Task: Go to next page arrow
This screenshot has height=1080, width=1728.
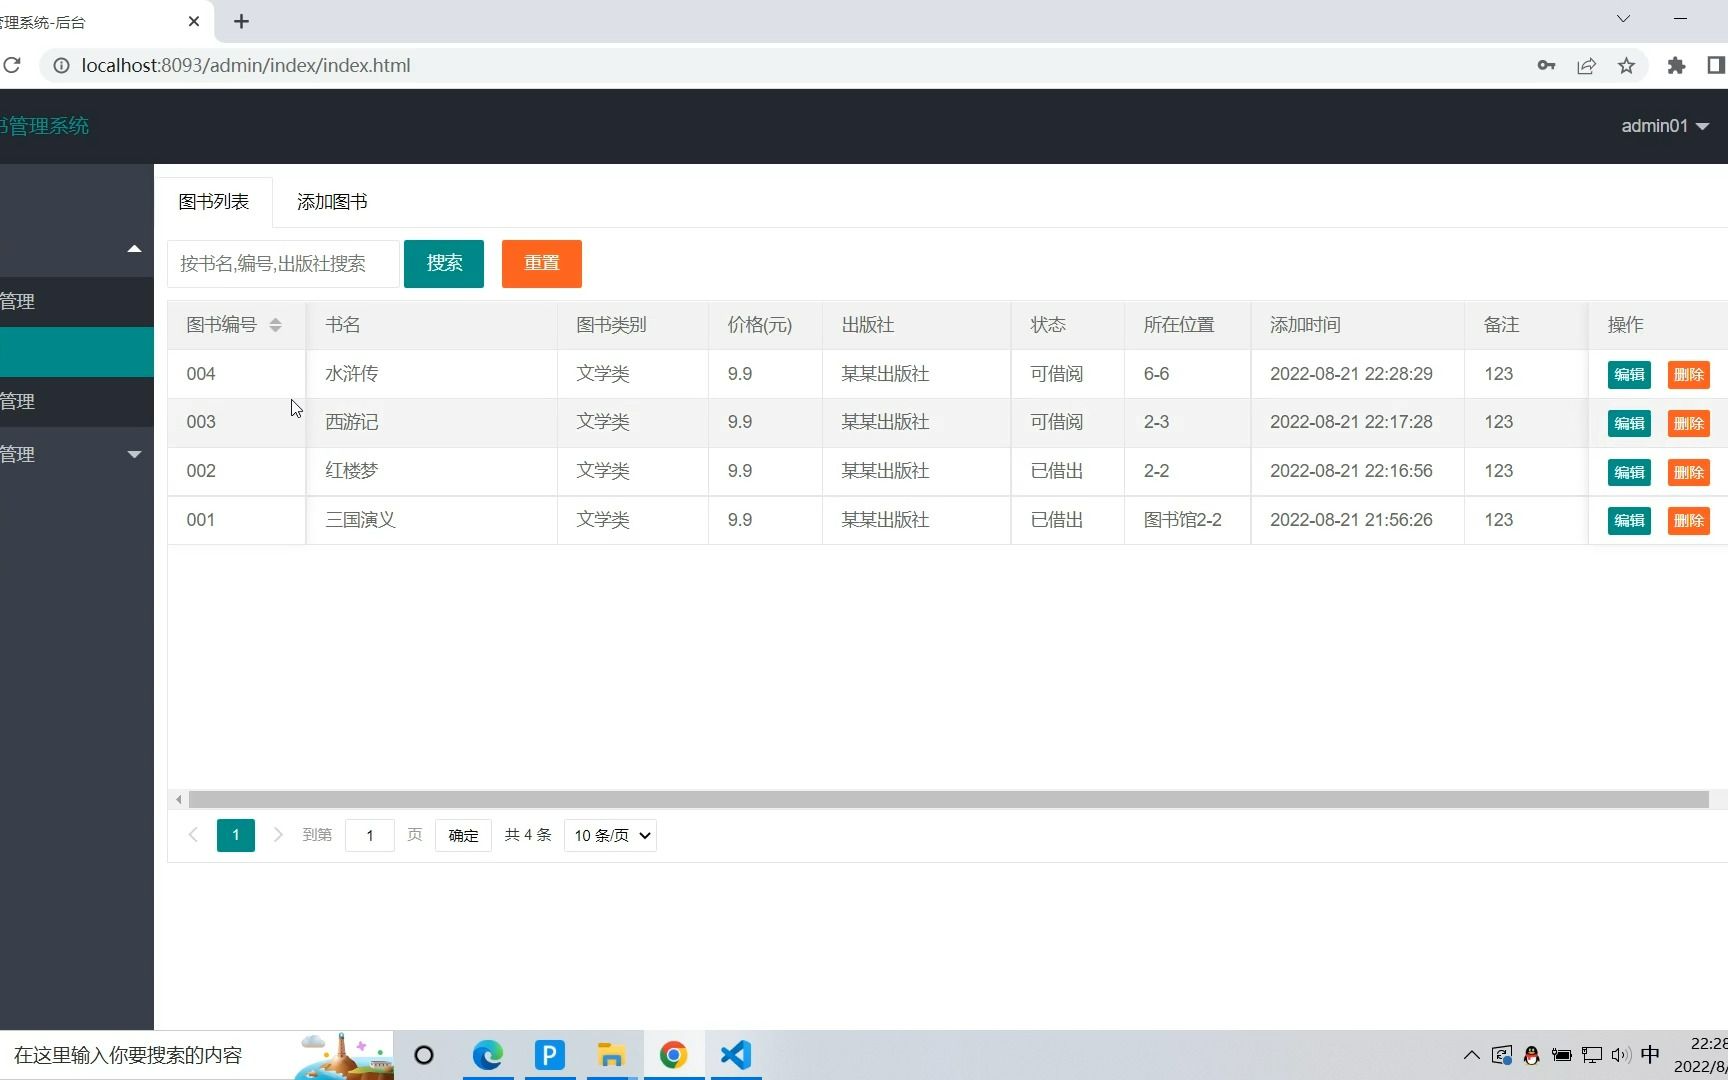Action: pyautogui.click(x=278, y=835)
